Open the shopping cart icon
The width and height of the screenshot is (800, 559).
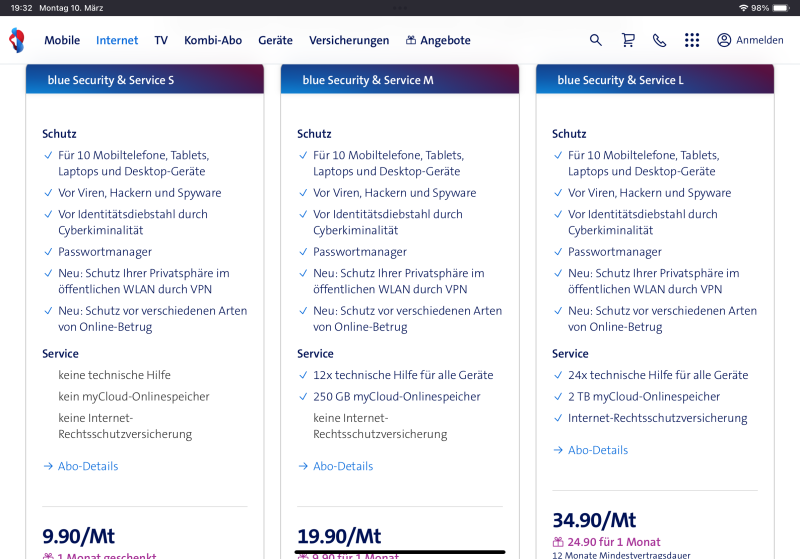click(x=628, y=40)
